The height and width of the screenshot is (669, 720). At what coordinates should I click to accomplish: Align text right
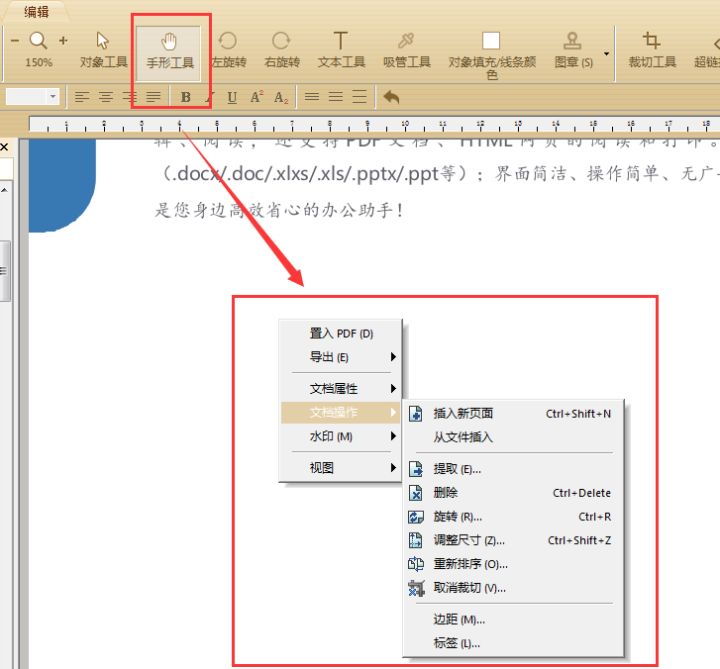click(x=129, y=97)
